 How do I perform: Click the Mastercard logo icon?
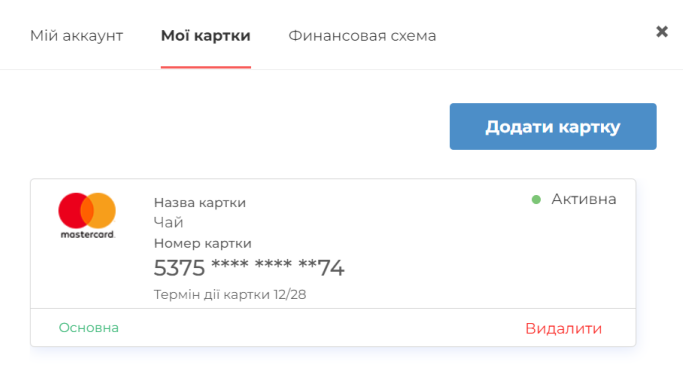[x=87, y=216]
